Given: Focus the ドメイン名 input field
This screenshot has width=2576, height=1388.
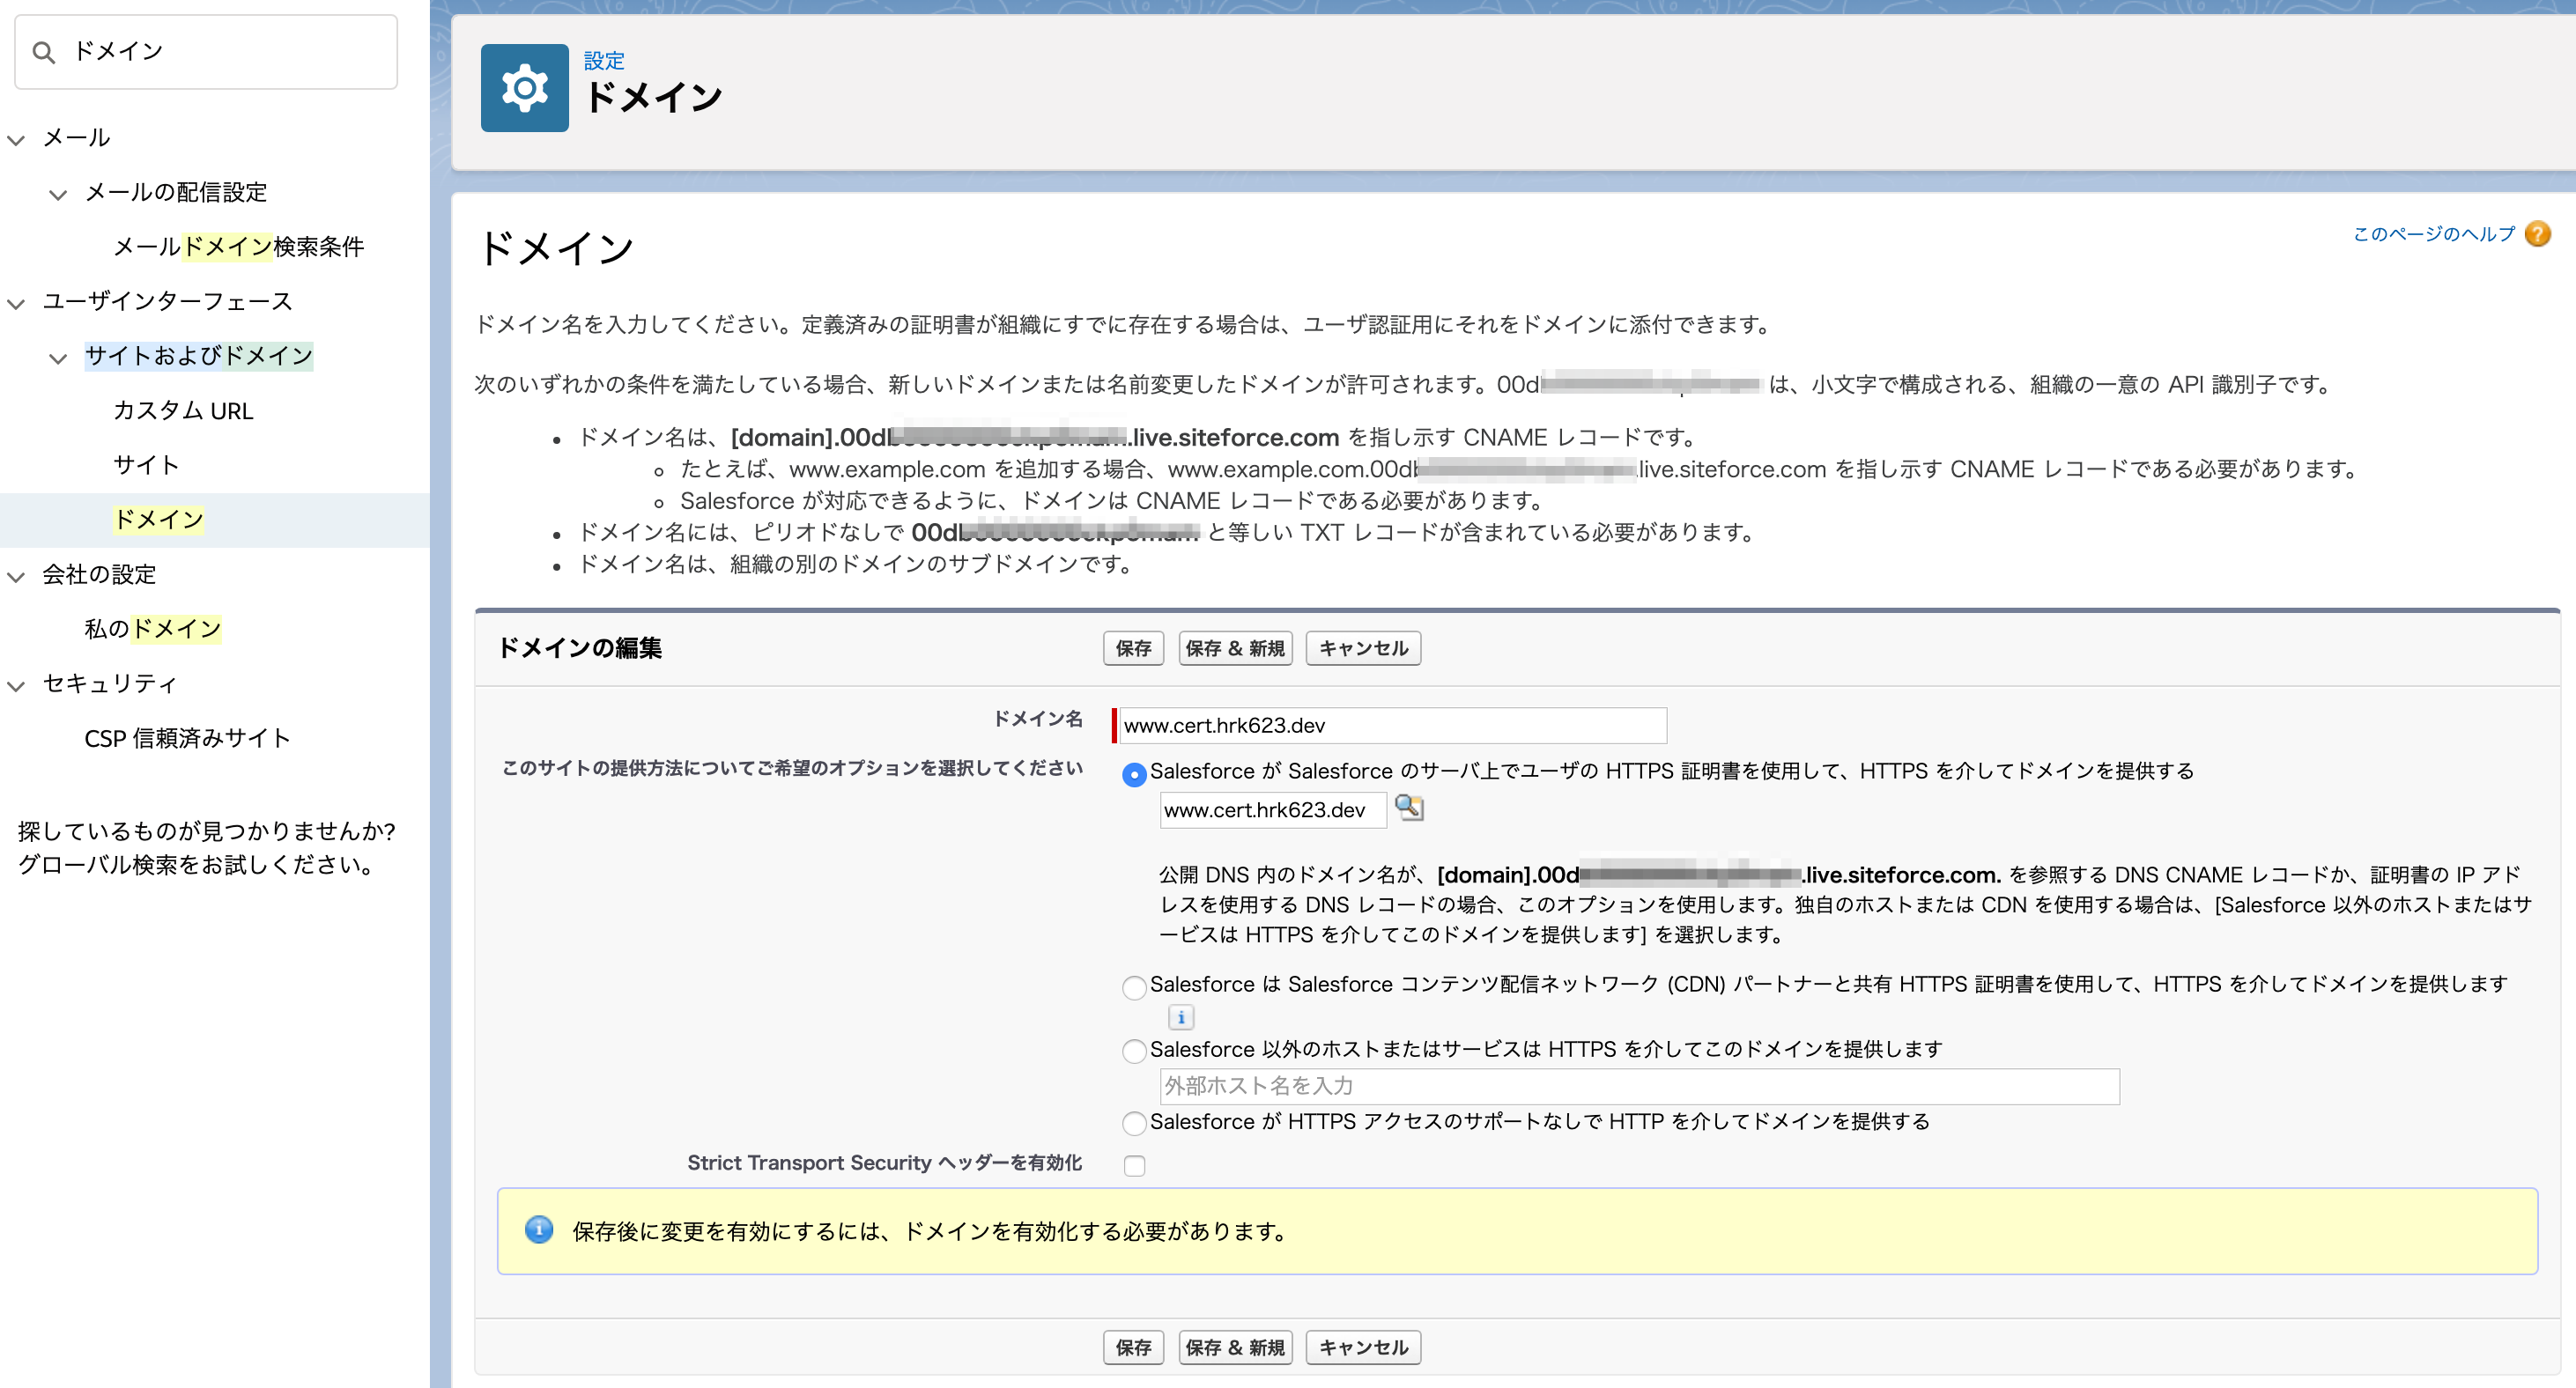Looking at the screenshot, I should click(x=1392, y=725).
